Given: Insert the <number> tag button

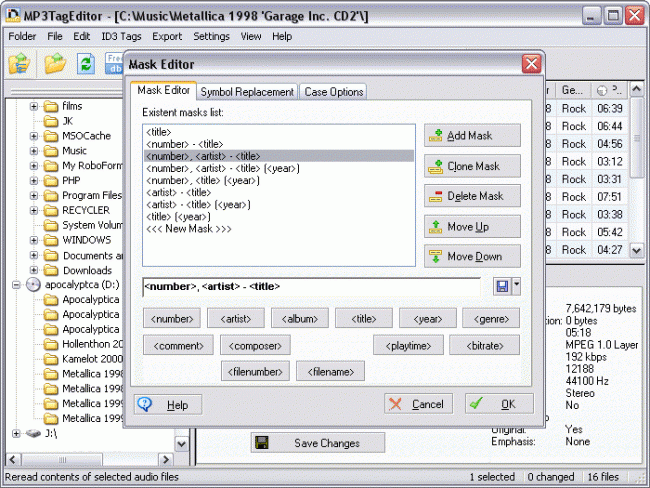Looking at the screenshot, I should tap(172, 318).
